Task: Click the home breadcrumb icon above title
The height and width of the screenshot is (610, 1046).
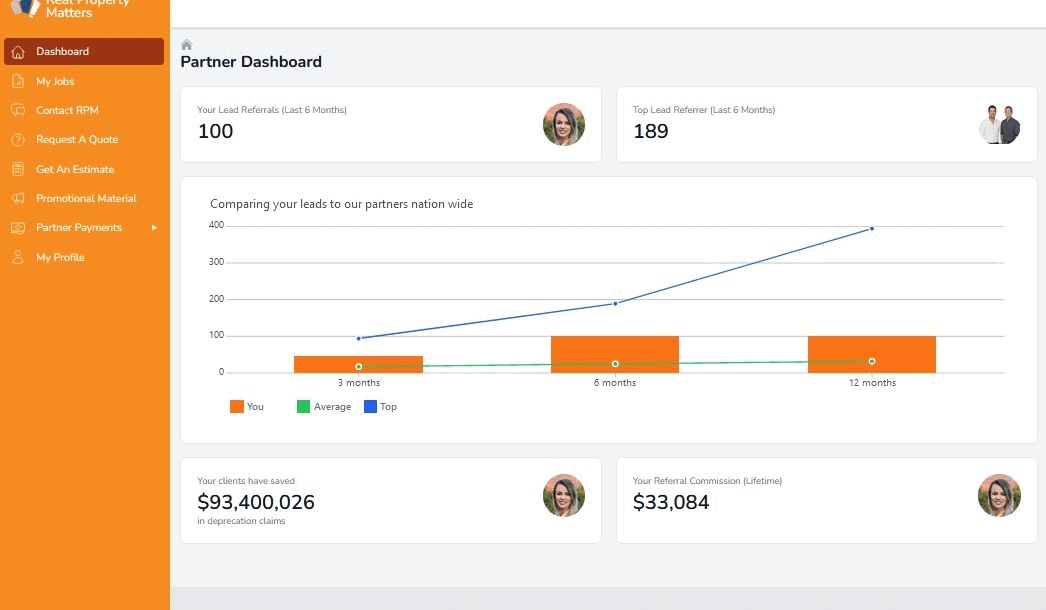Action: (186, 45)
